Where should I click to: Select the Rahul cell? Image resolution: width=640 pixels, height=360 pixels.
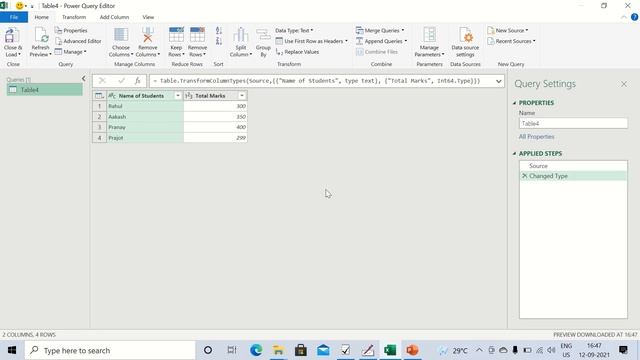coord(145,106)
